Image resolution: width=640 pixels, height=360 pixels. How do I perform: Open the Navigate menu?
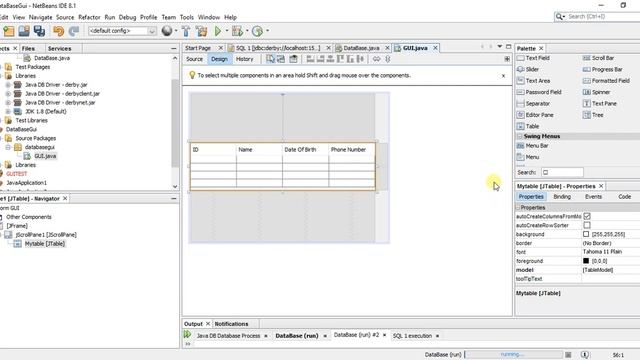(40, 18)
